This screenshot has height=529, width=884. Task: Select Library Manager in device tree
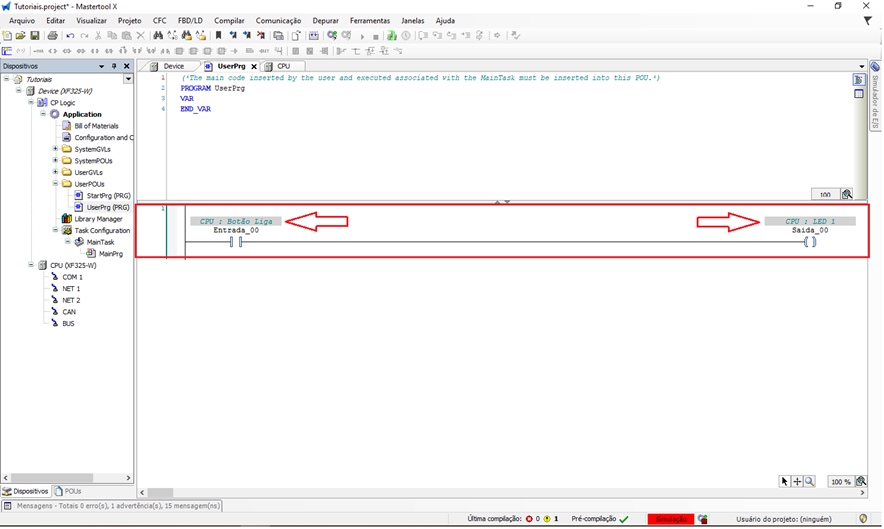98,219
